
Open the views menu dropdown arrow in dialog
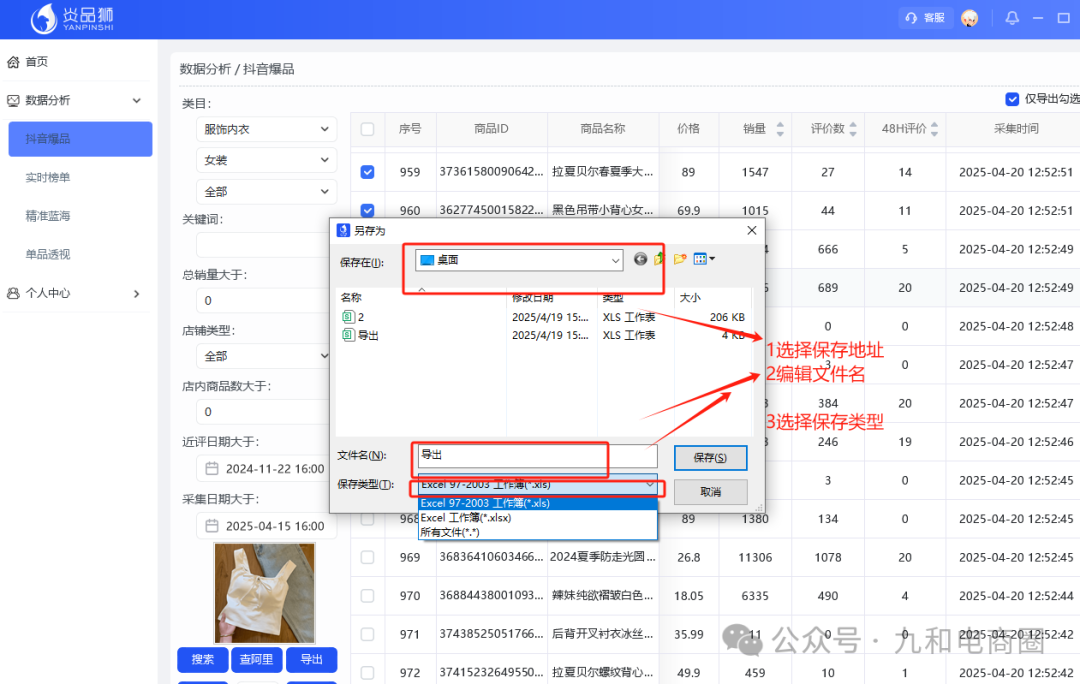click(x=712, y=258)
